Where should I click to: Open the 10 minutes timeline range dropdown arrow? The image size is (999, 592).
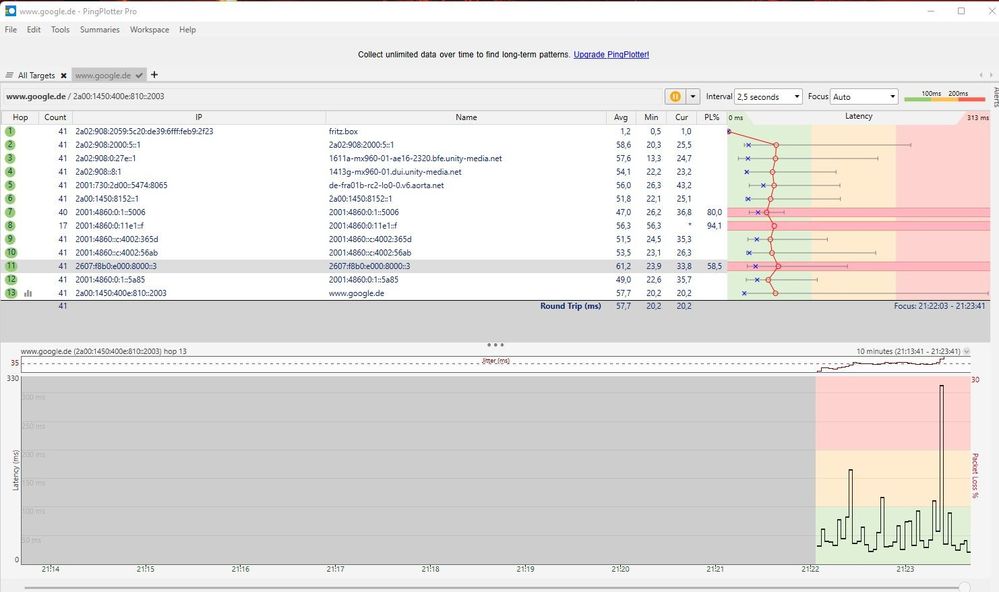click(967, 351)
